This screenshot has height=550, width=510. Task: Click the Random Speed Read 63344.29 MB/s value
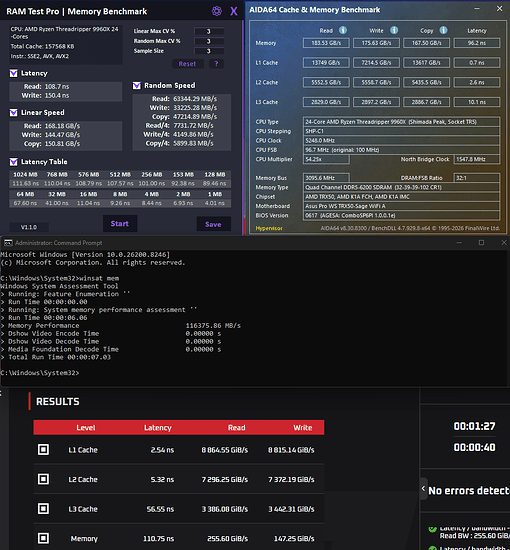(x=195, y=99)
